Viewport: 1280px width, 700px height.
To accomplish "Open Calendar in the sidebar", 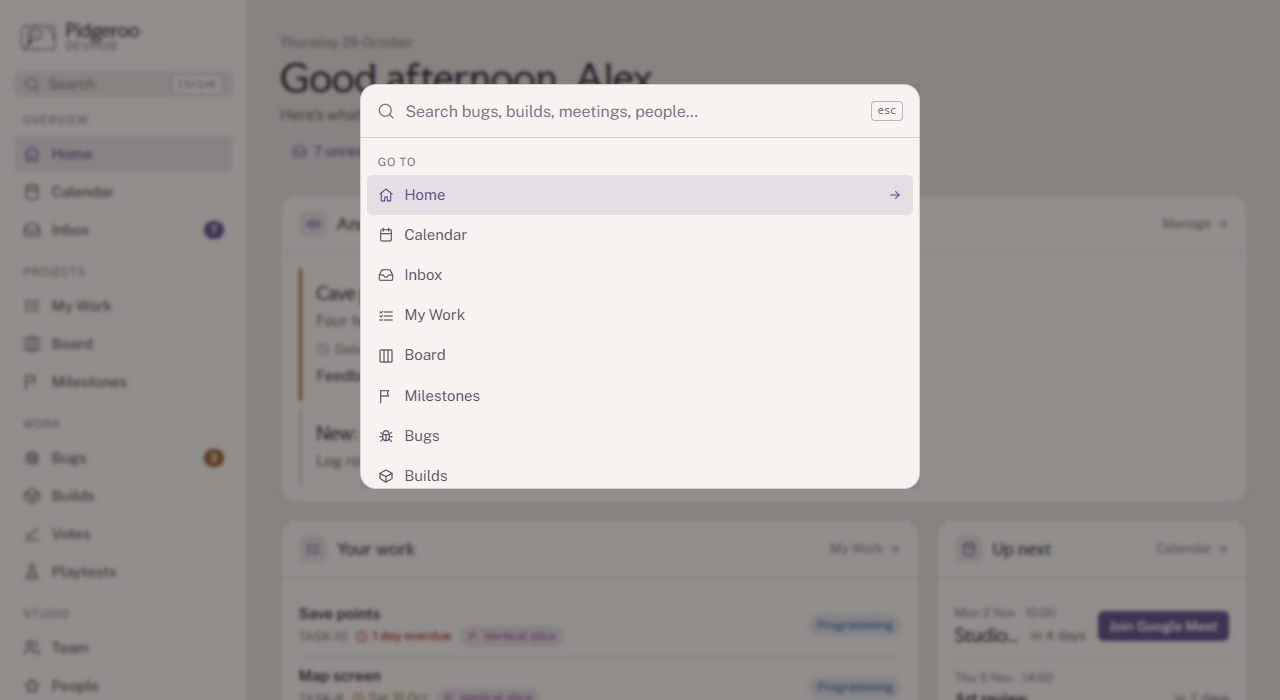I will [123, 192].
